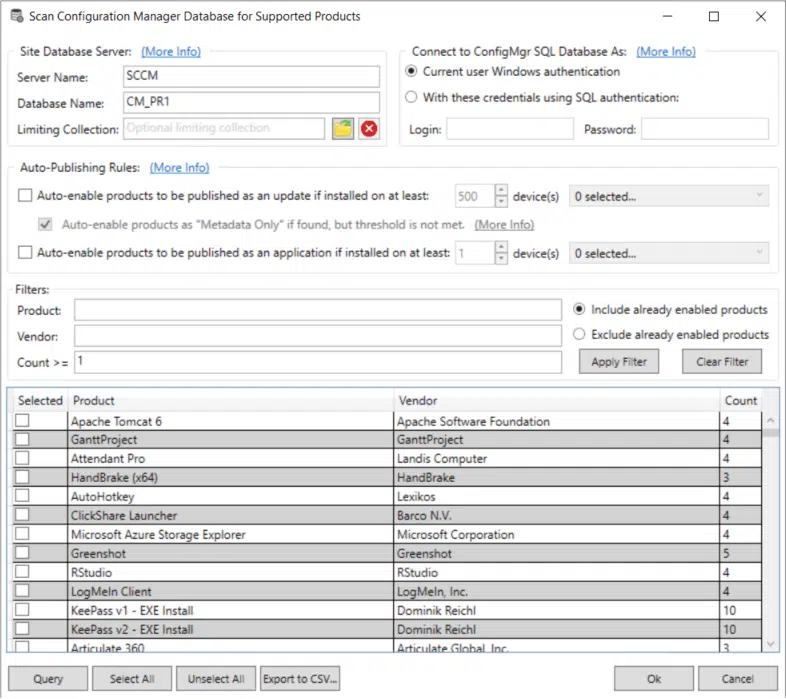Screen dimensions: 786x699
Task: Open Metadata Only More Info link
Action: click(504, 225)
